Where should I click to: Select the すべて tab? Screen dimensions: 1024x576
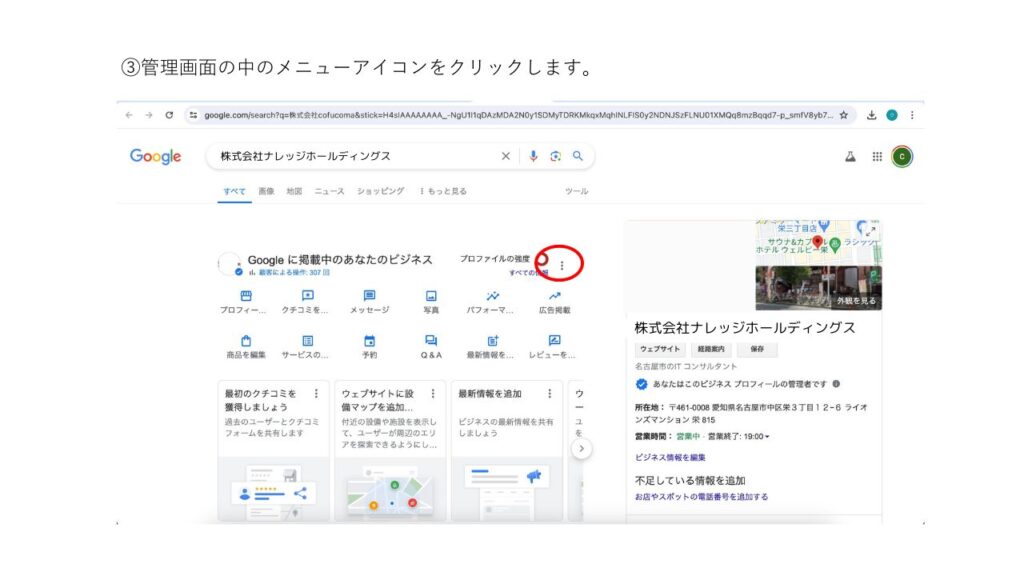click(234, 191)
